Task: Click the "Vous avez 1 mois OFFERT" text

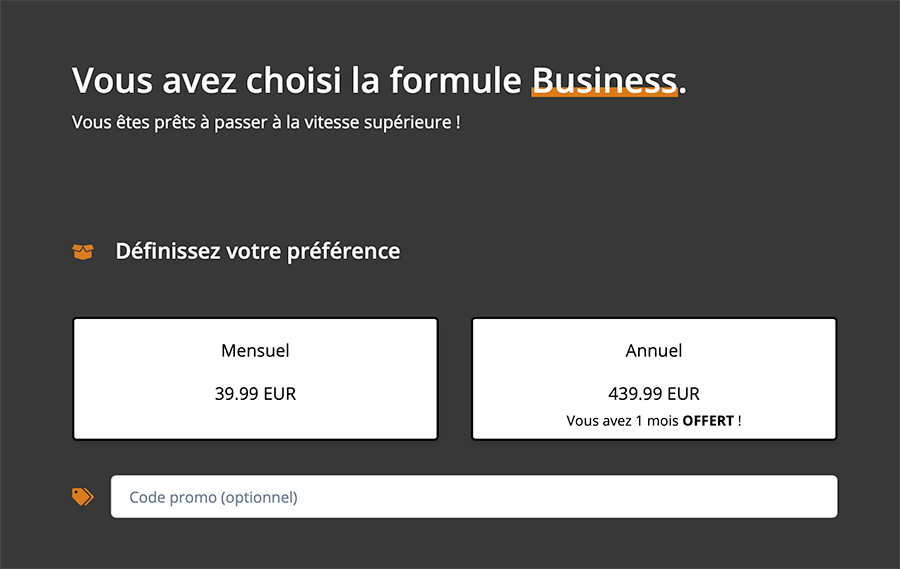Action: coord(654,421)
